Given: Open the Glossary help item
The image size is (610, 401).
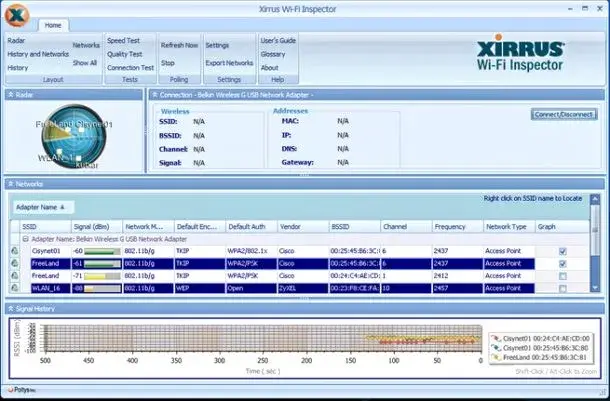Looking at the screenshot, I should click(x=273, y=54).
